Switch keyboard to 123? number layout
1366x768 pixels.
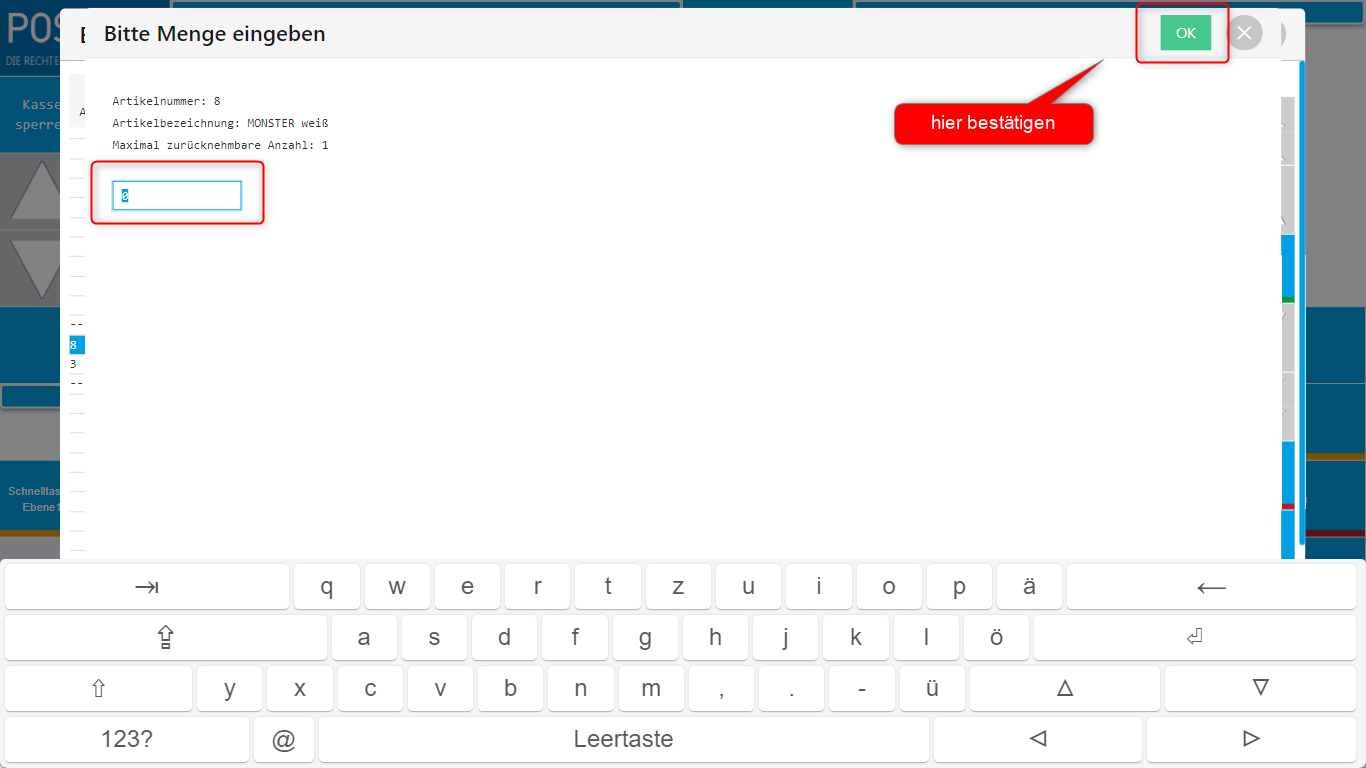(x=127, y=739)
